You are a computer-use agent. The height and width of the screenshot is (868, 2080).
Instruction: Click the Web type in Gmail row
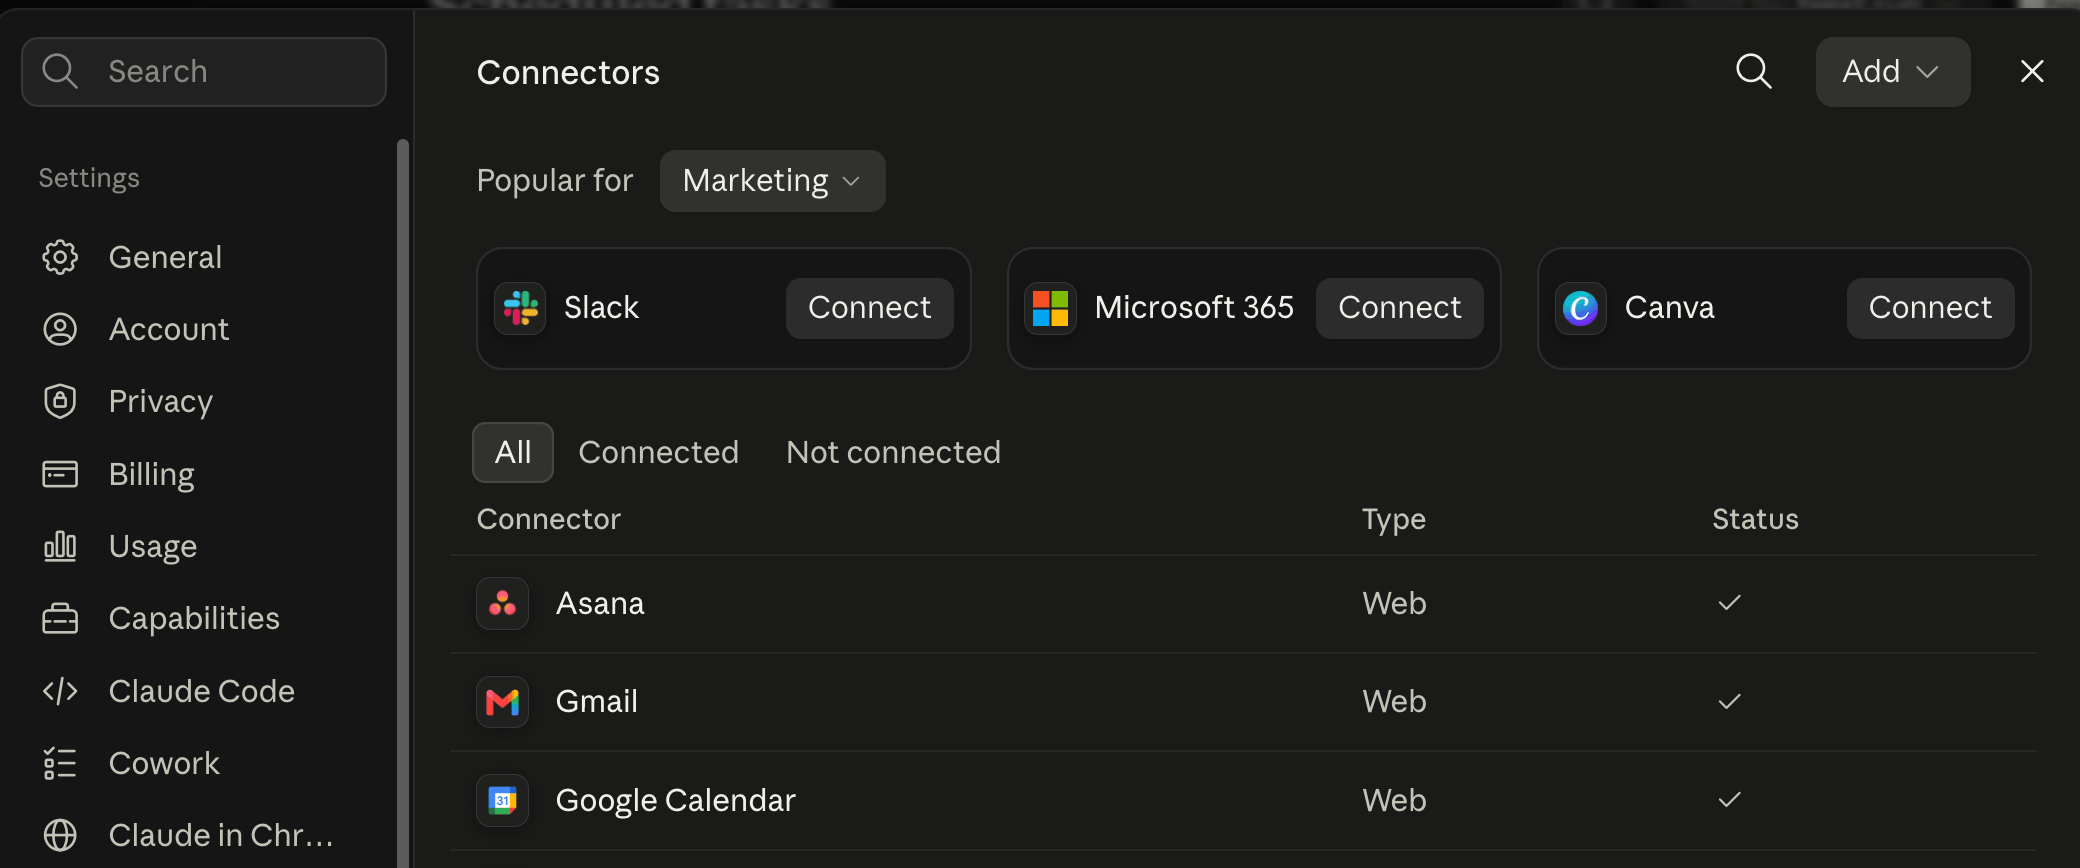coord(1394,702)
